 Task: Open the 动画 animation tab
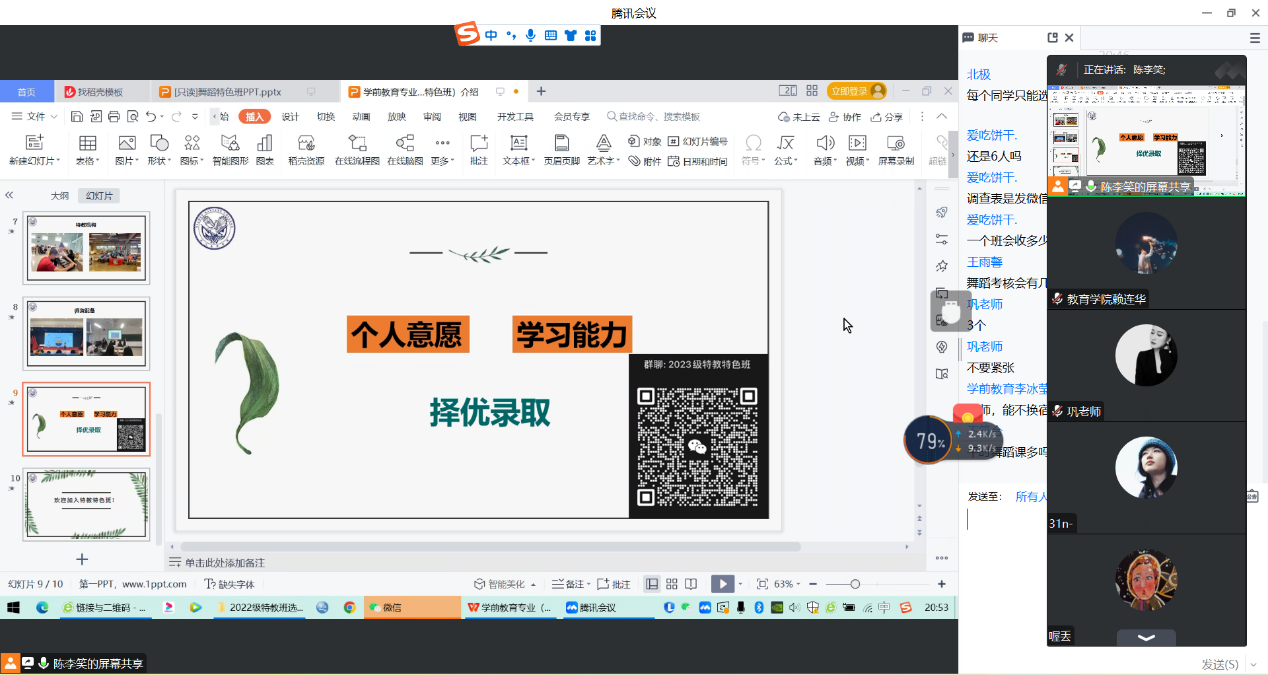tap(361, 117)
